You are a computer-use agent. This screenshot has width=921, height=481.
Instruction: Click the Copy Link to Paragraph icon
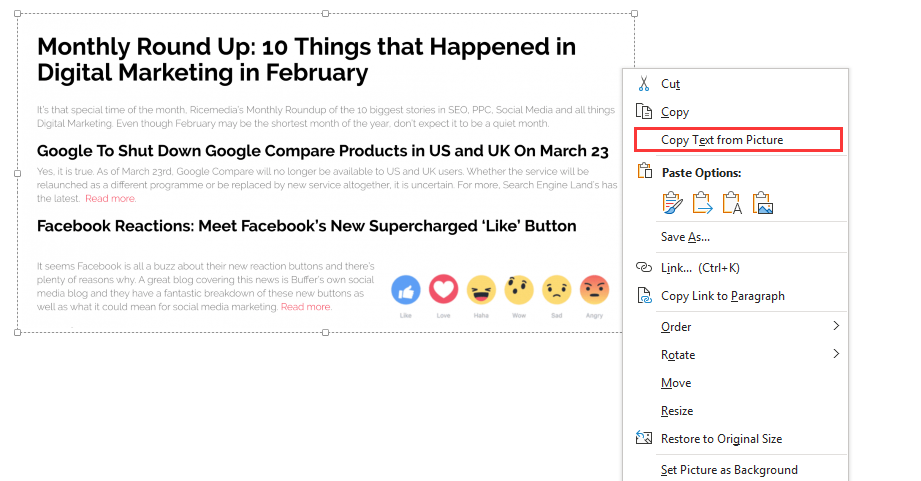coord(644,295)
